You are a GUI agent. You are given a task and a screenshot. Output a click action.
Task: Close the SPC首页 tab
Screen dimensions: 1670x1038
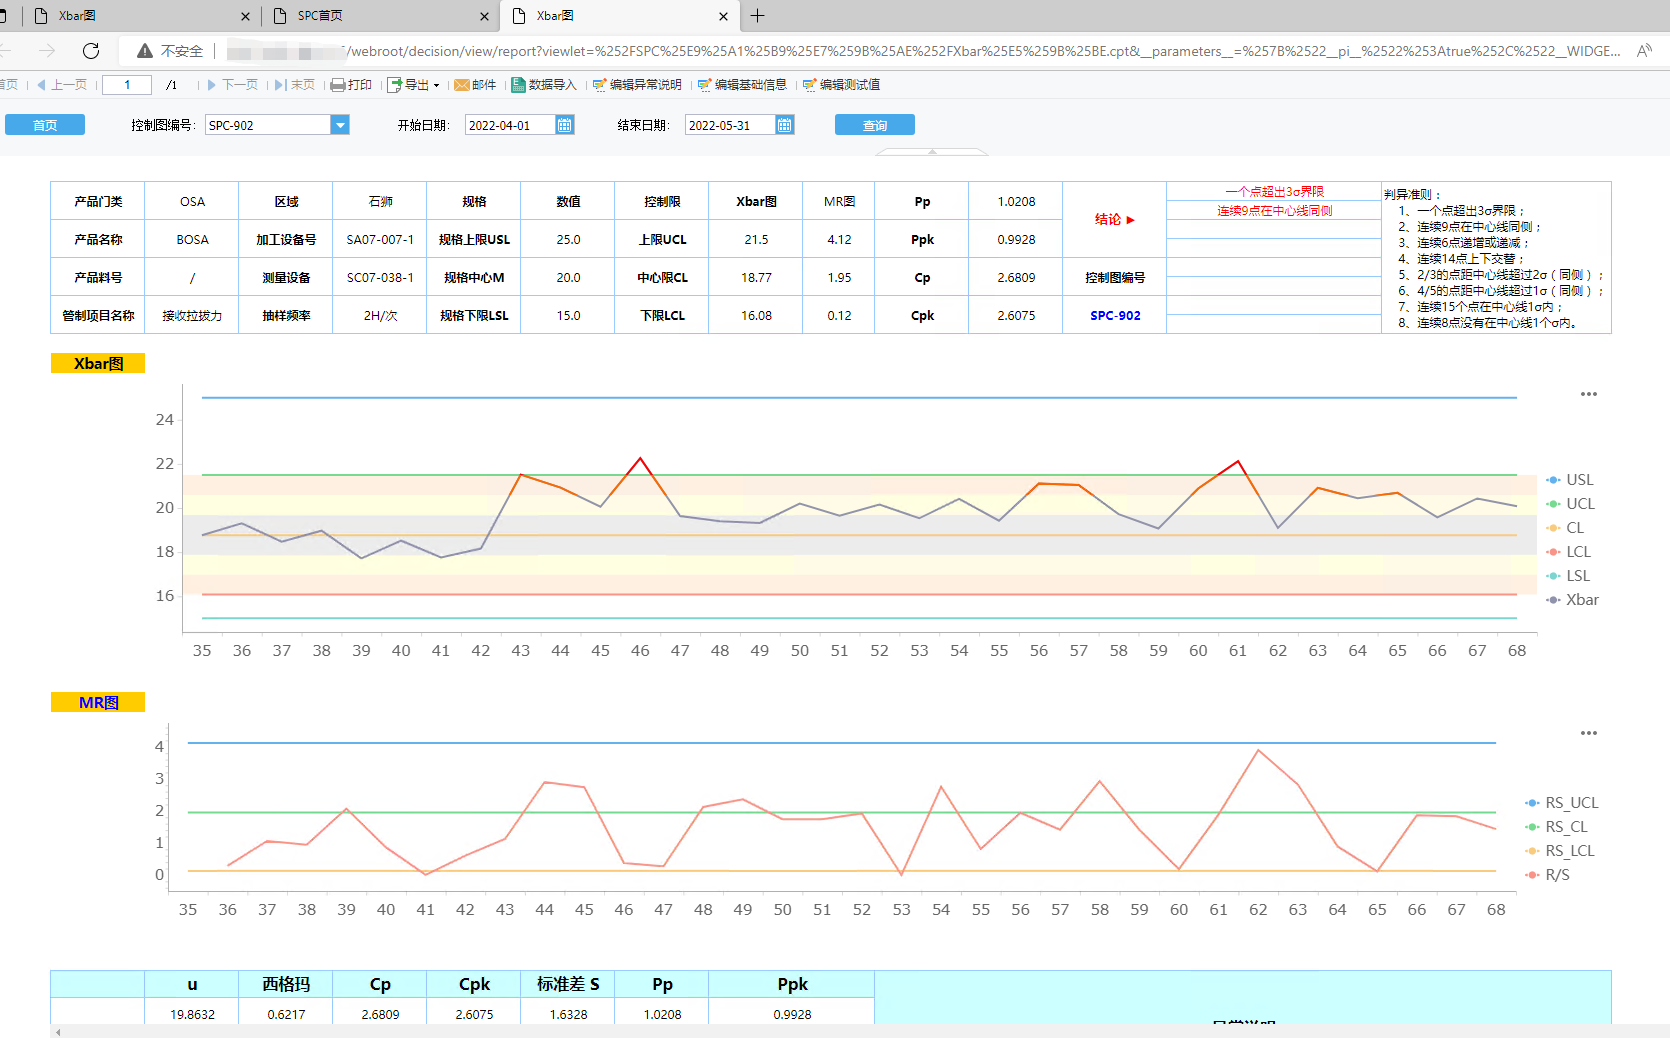click(484, 16)
